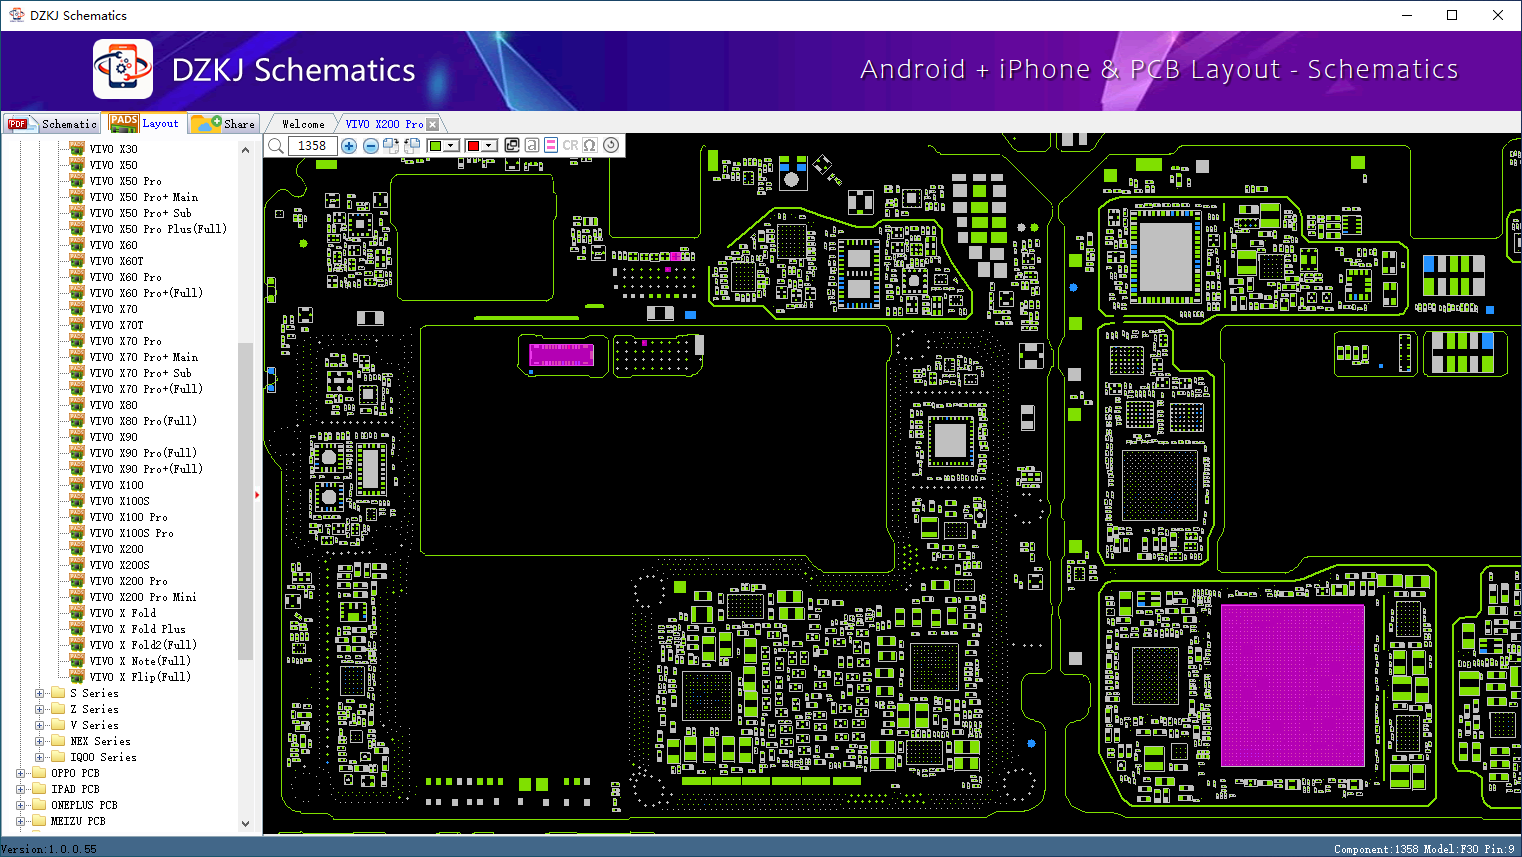
Task: Expand the Z Series folder
Action: pyautogui.click(x=40, y=709)
